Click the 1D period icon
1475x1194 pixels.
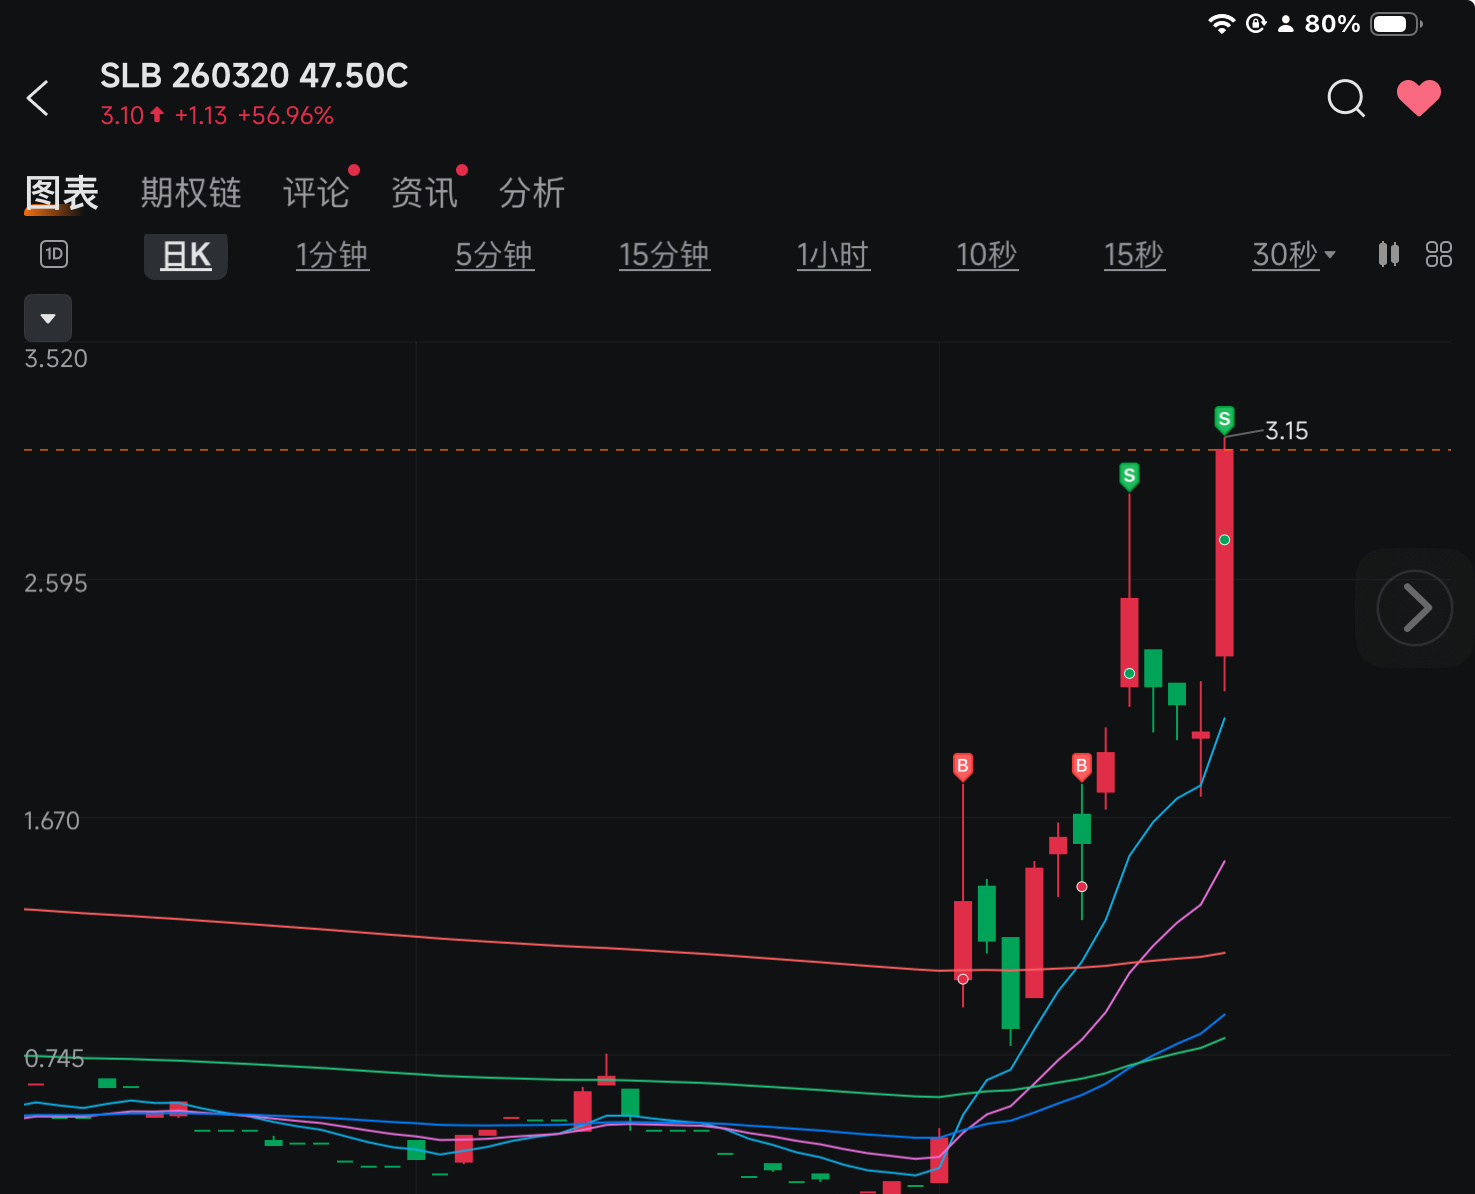pos(54,254)
